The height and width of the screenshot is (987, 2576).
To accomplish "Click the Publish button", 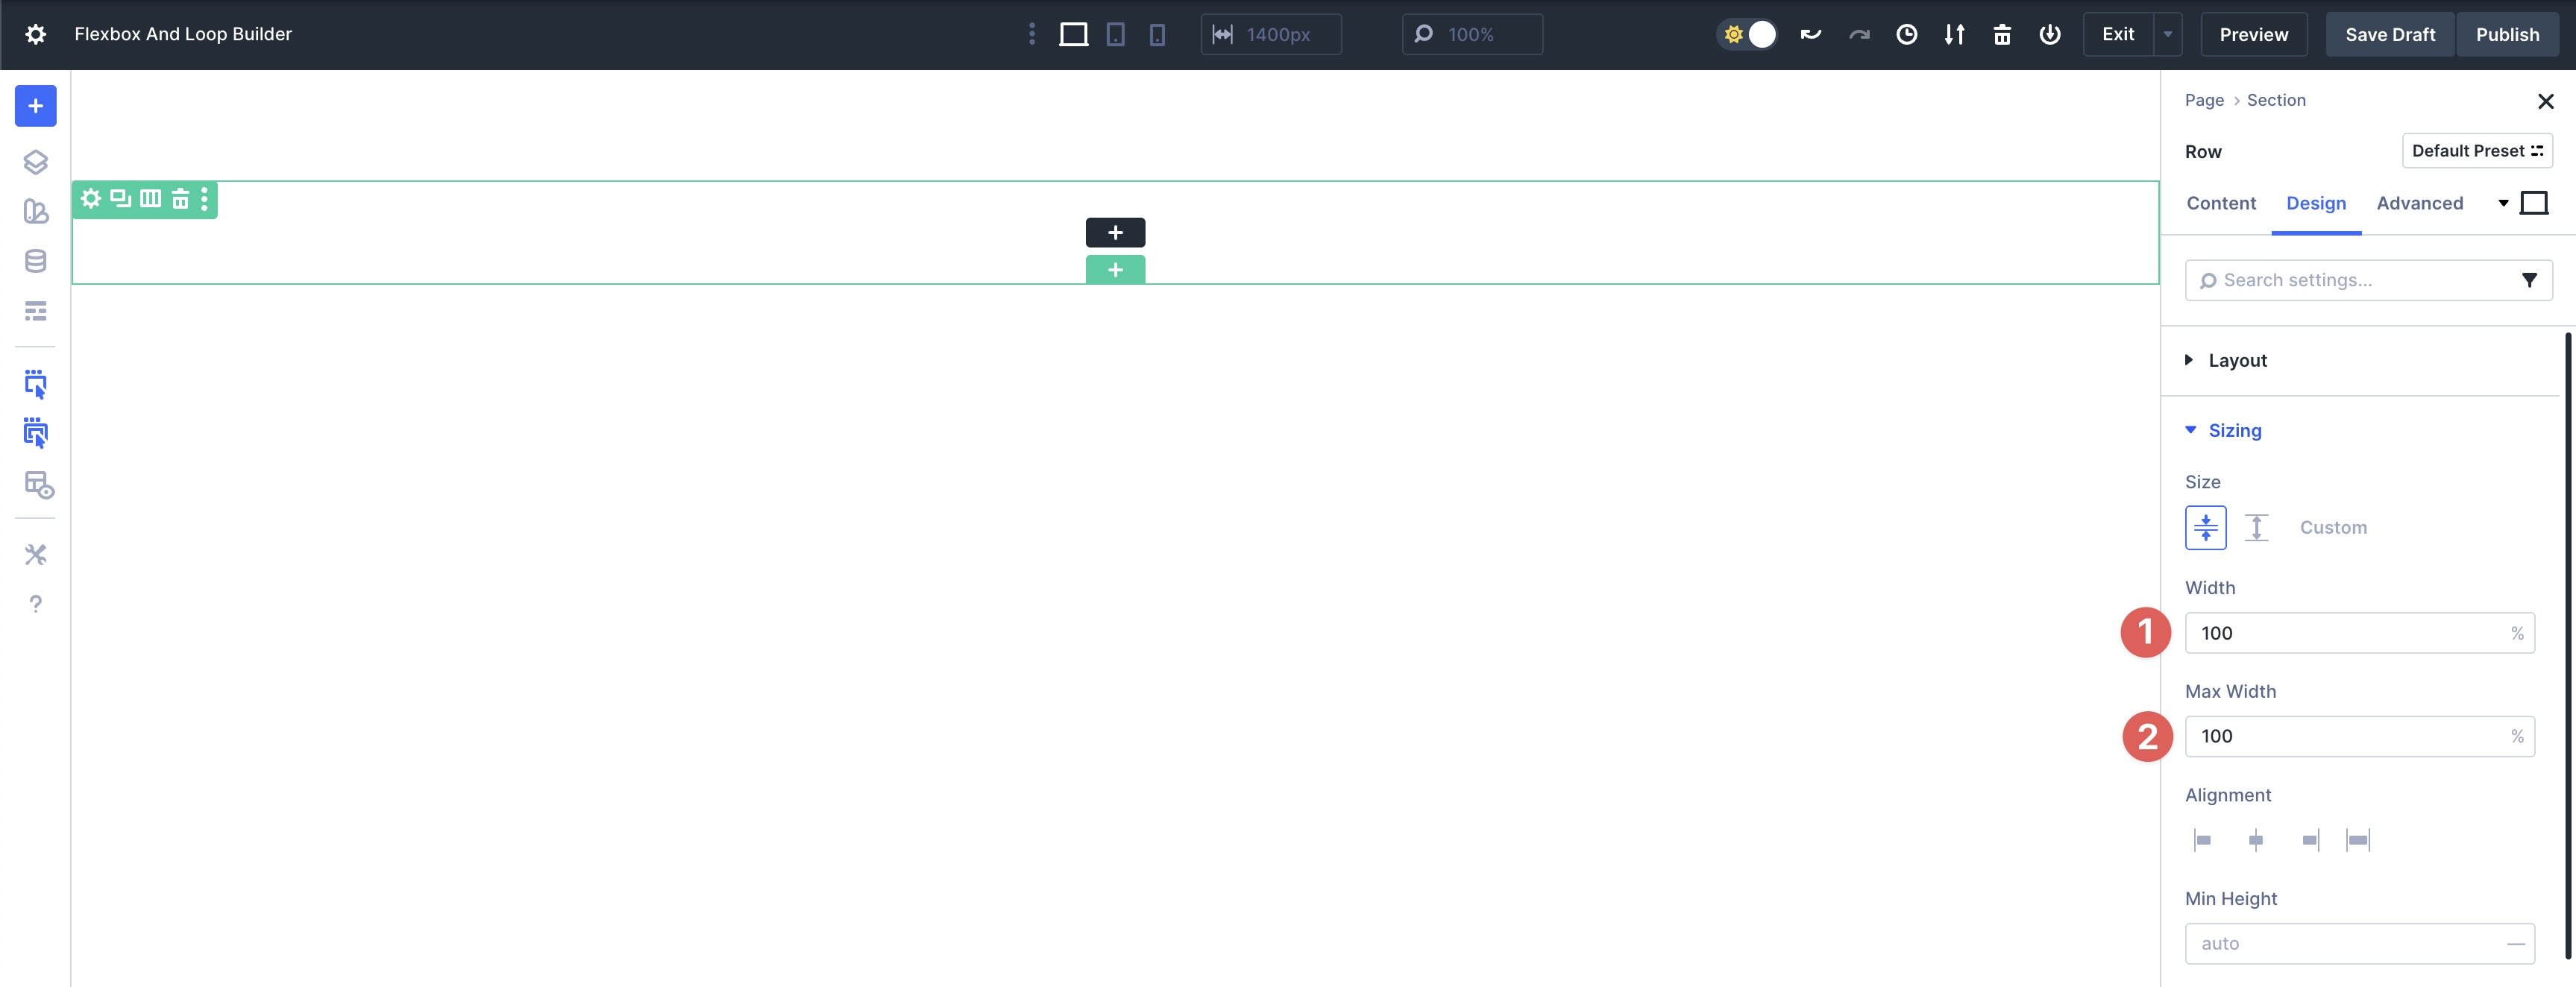I will pos(2507,34).
